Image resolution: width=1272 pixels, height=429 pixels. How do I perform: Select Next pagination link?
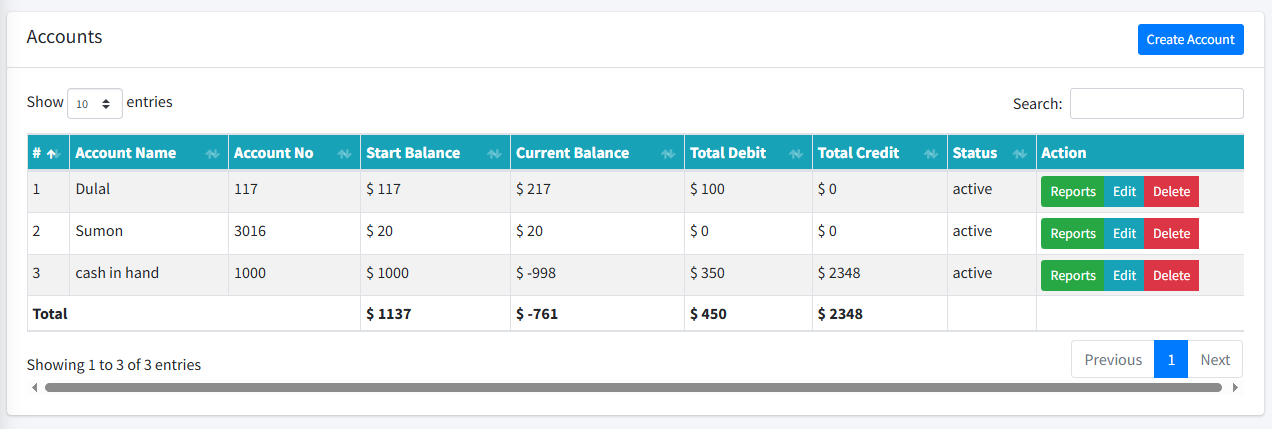tap(1215, 359)
